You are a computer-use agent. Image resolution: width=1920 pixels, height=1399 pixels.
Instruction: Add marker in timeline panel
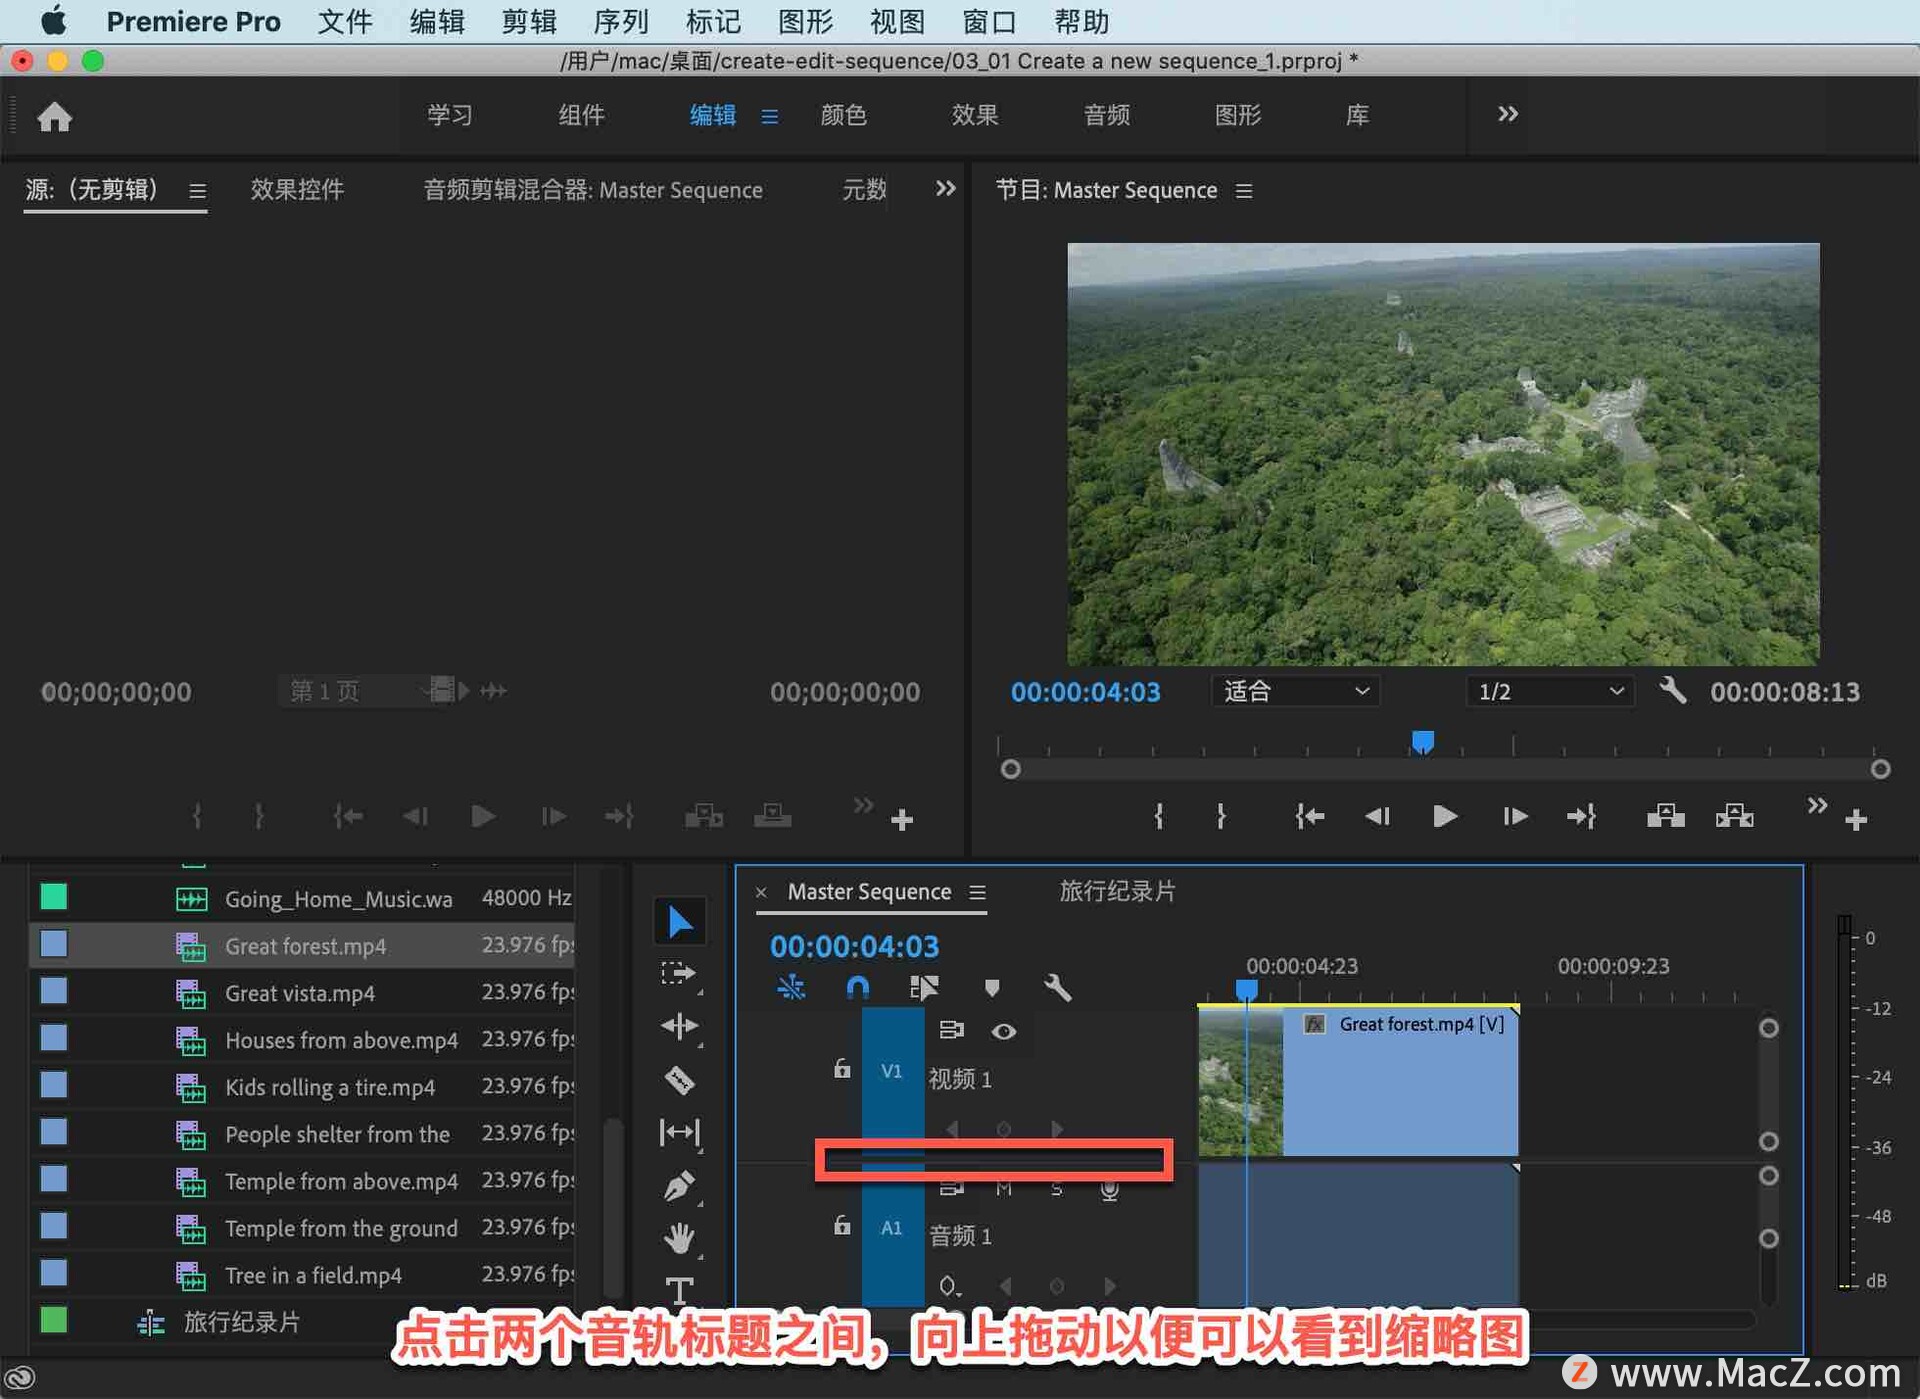pos(991,988)
